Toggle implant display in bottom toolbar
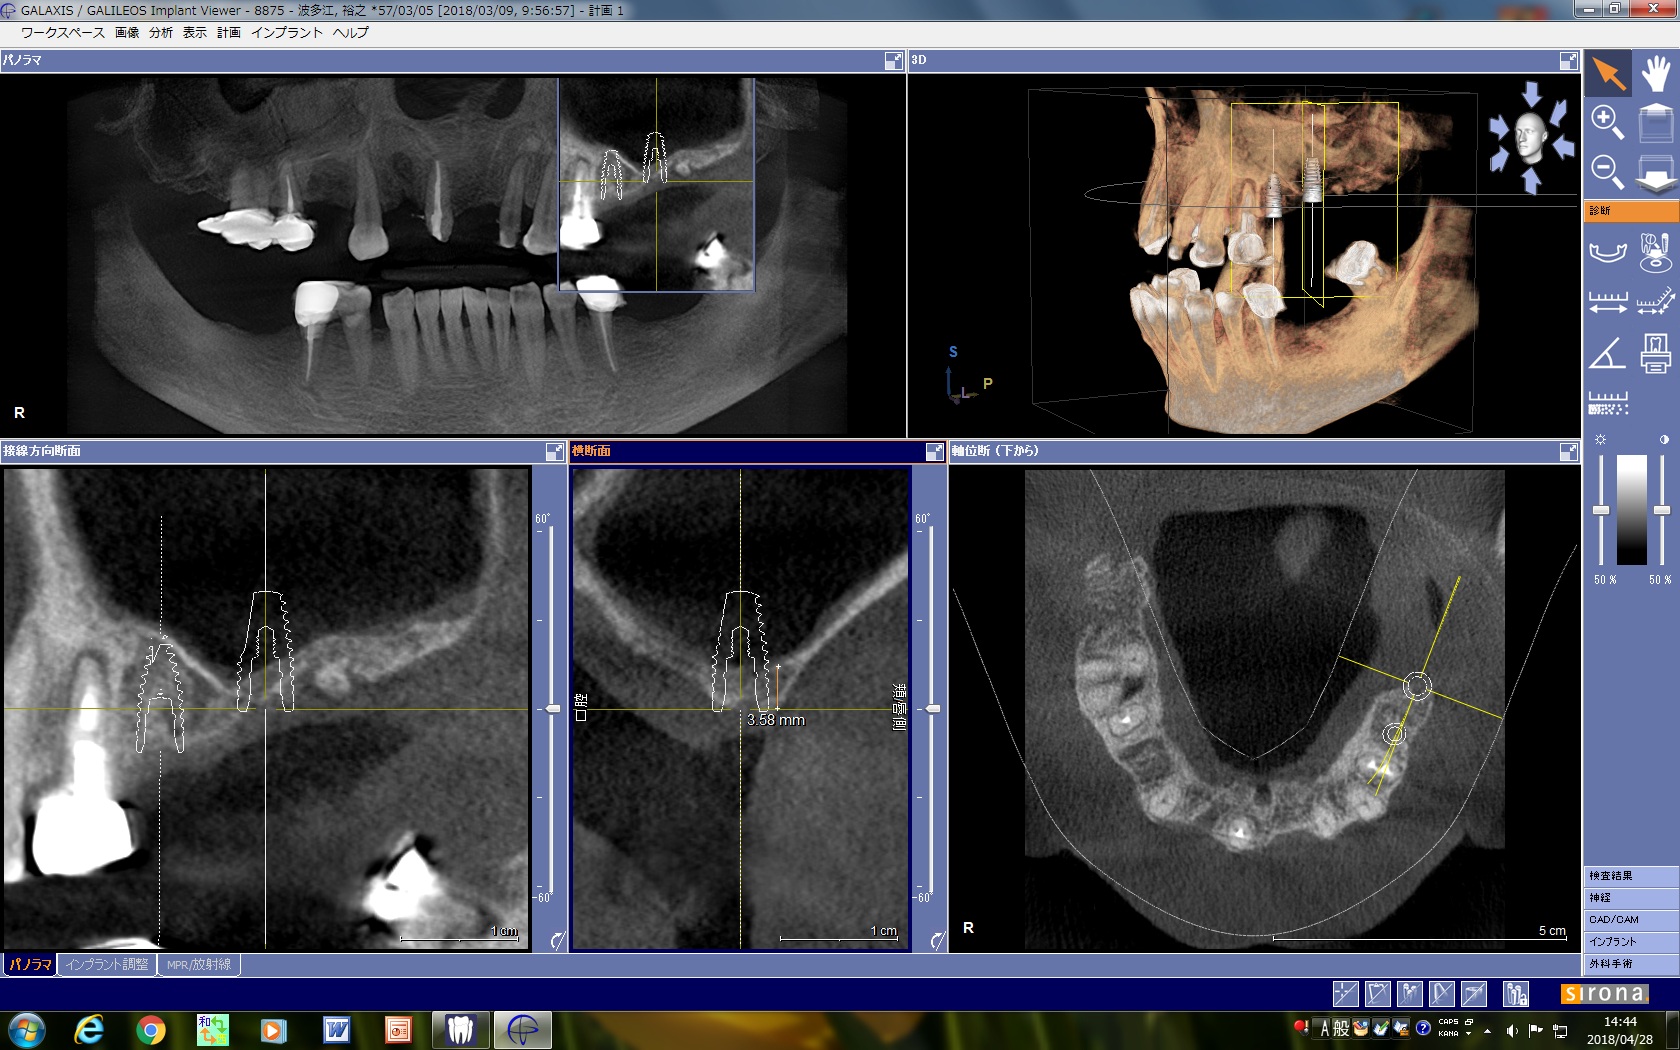1680x1050 pixels. tap(1409, 993)
